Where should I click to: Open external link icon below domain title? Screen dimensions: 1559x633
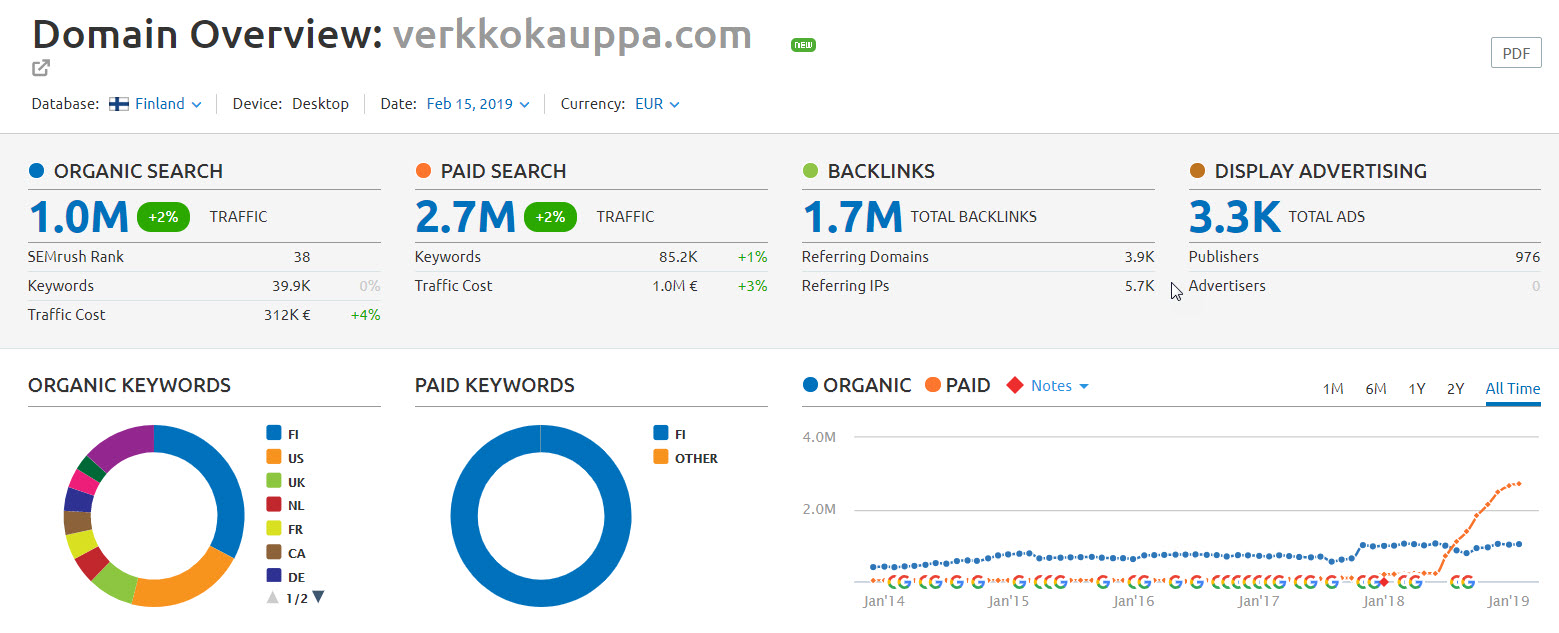pyautogui.click(x=41, y=68)
